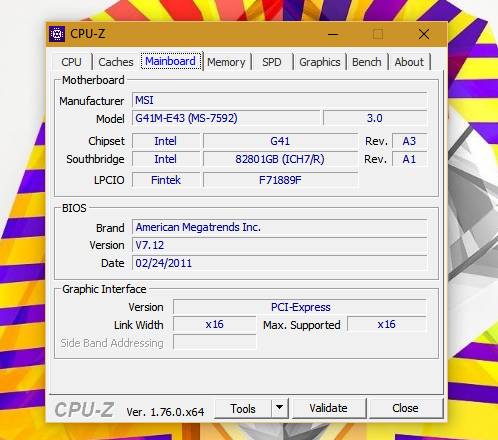Click the LPCIO vendor Fintek field
498x440 pixels.
click(166, 180)
